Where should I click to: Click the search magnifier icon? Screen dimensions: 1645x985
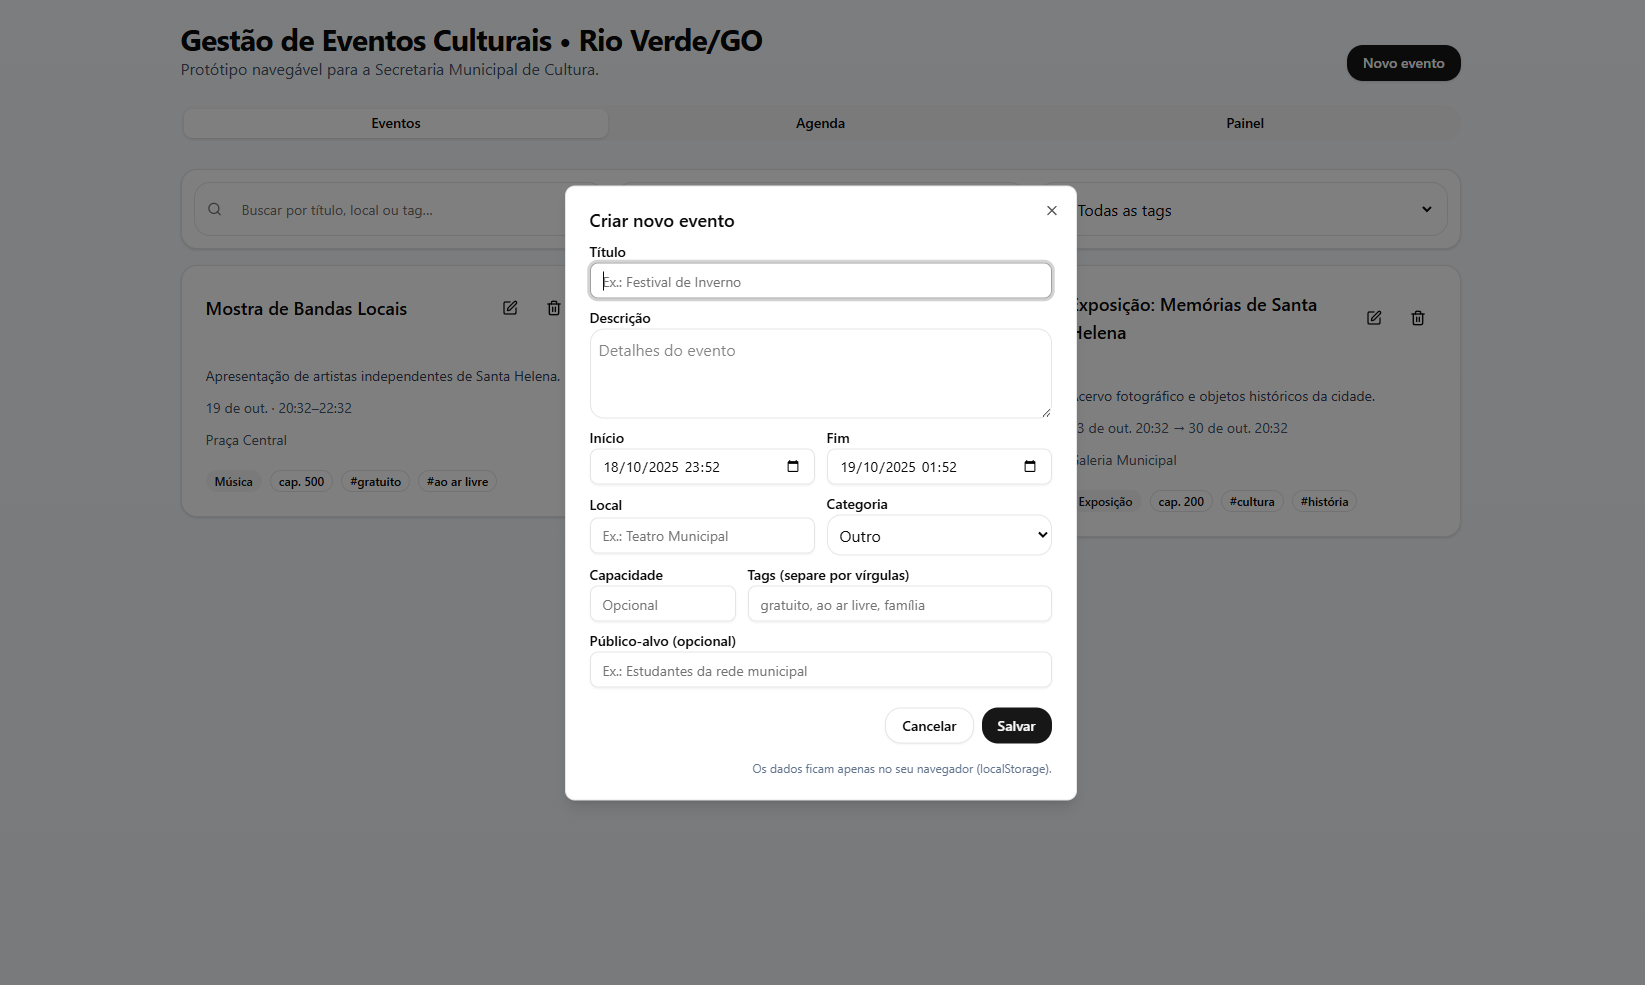(x=215, y=210)
